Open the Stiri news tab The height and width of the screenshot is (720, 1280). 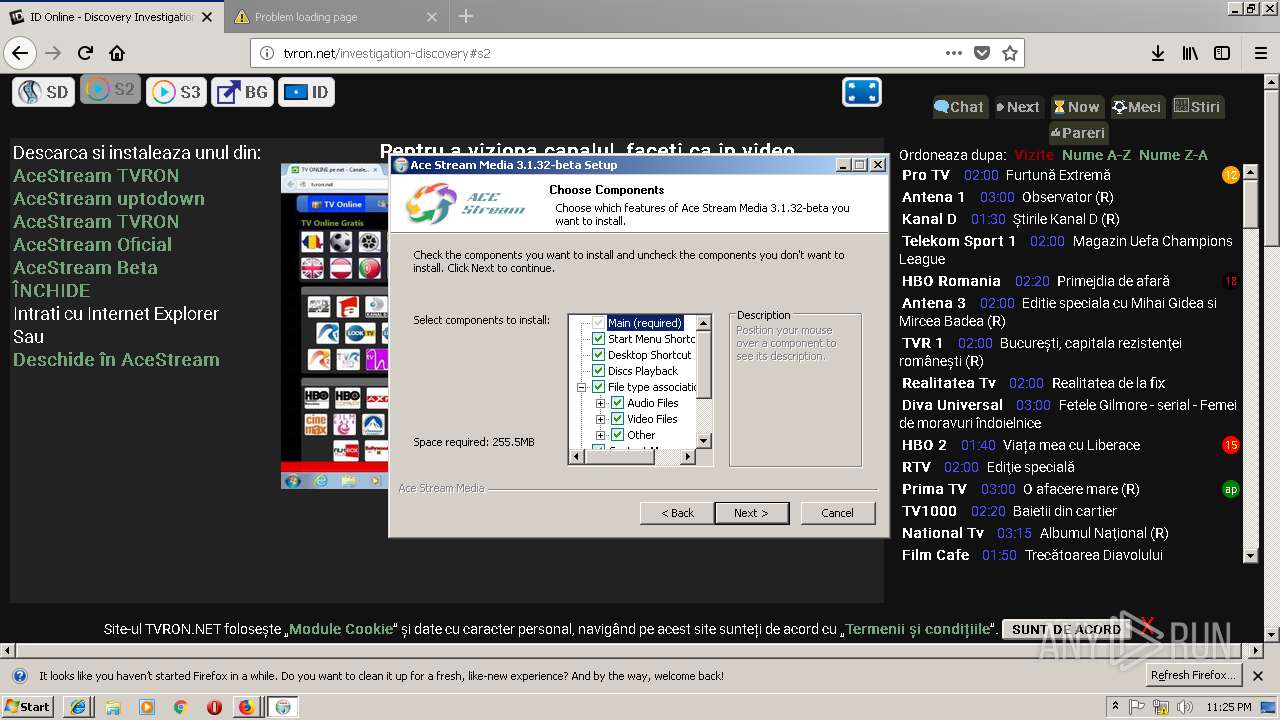pyautogui.click(x=1197, y=107)
